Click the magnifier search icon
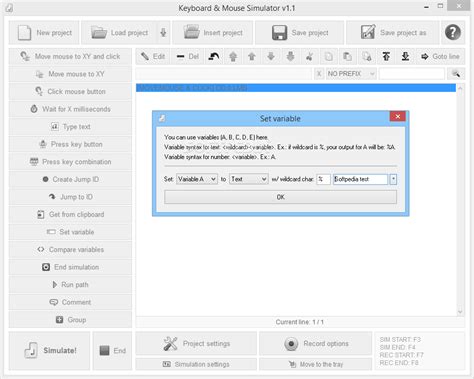Screen dimensions: 474x379 (x=456, y=74)
